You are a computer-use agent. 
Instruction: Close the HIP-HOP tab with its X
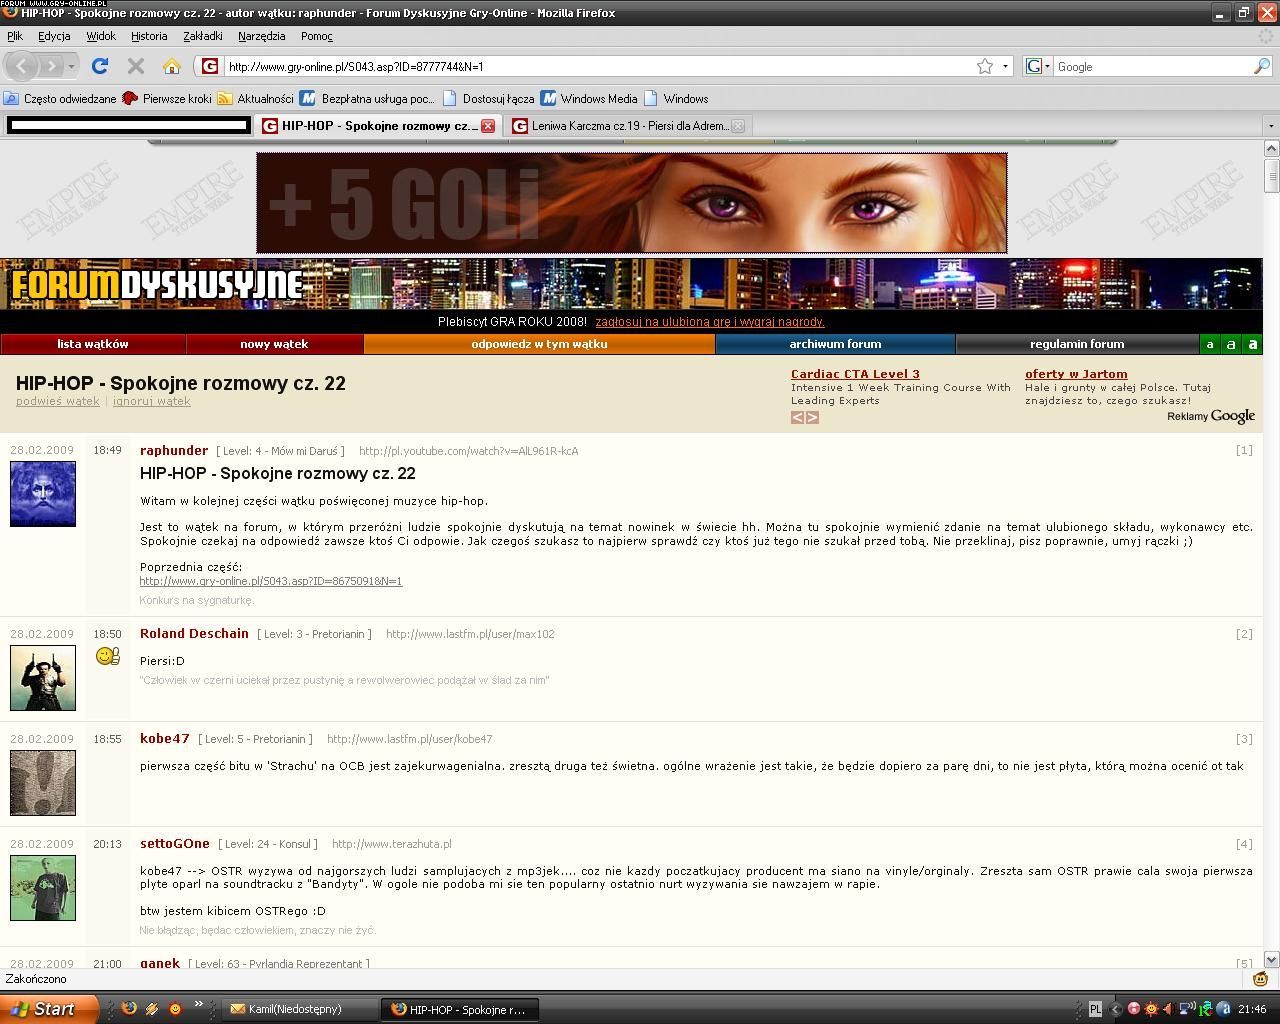coord(488,126)
